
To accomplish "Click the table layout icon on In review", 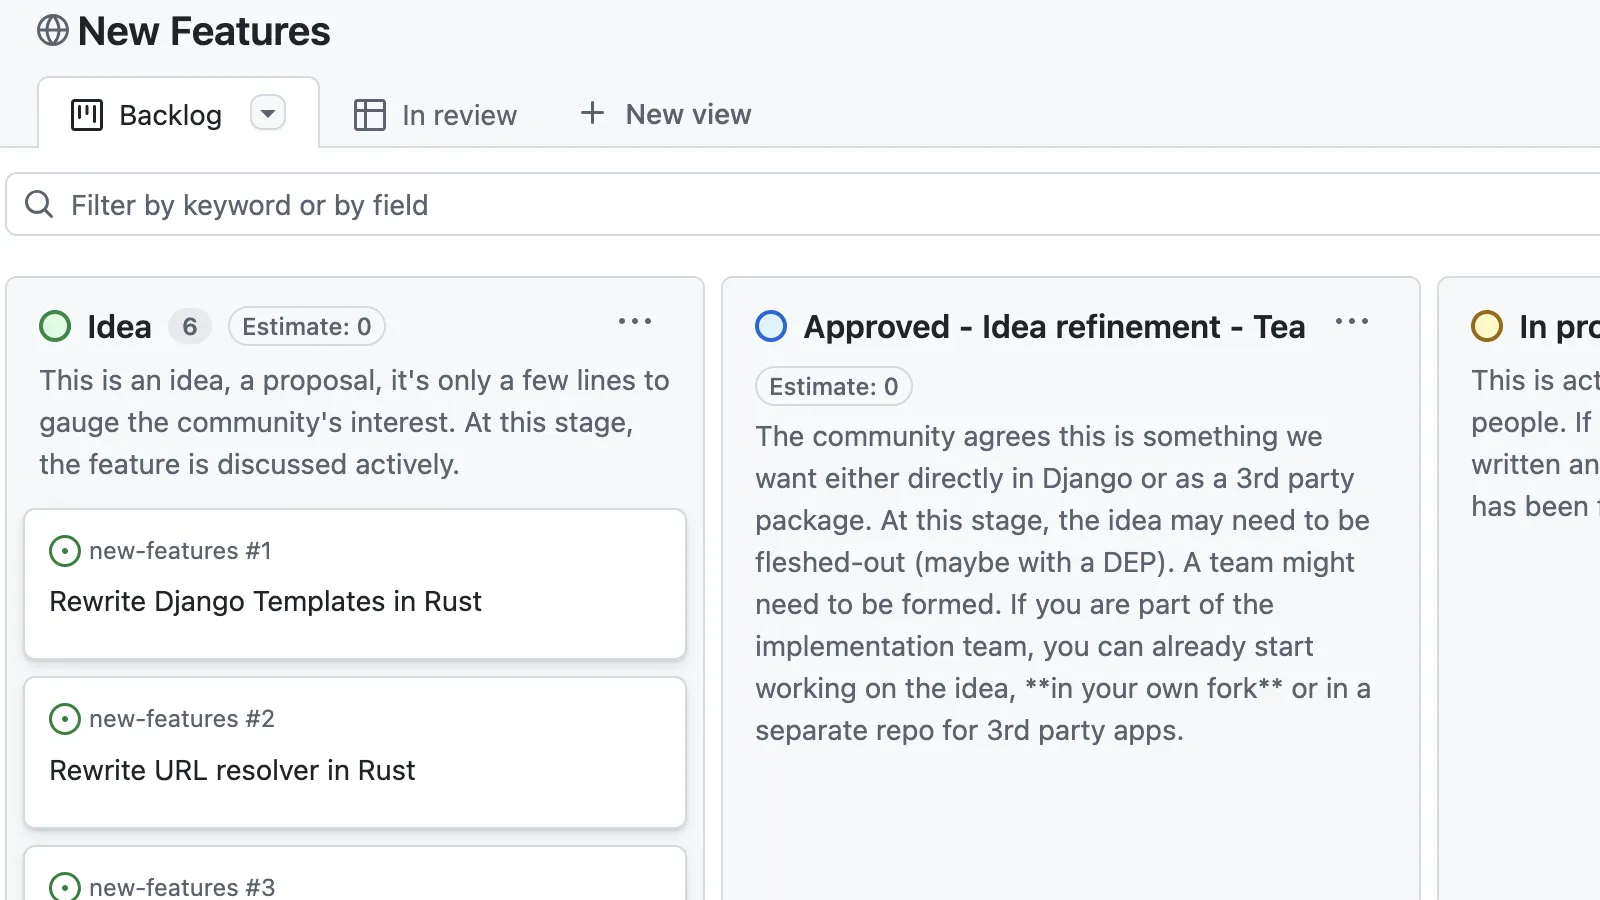I will coord(368,114).
